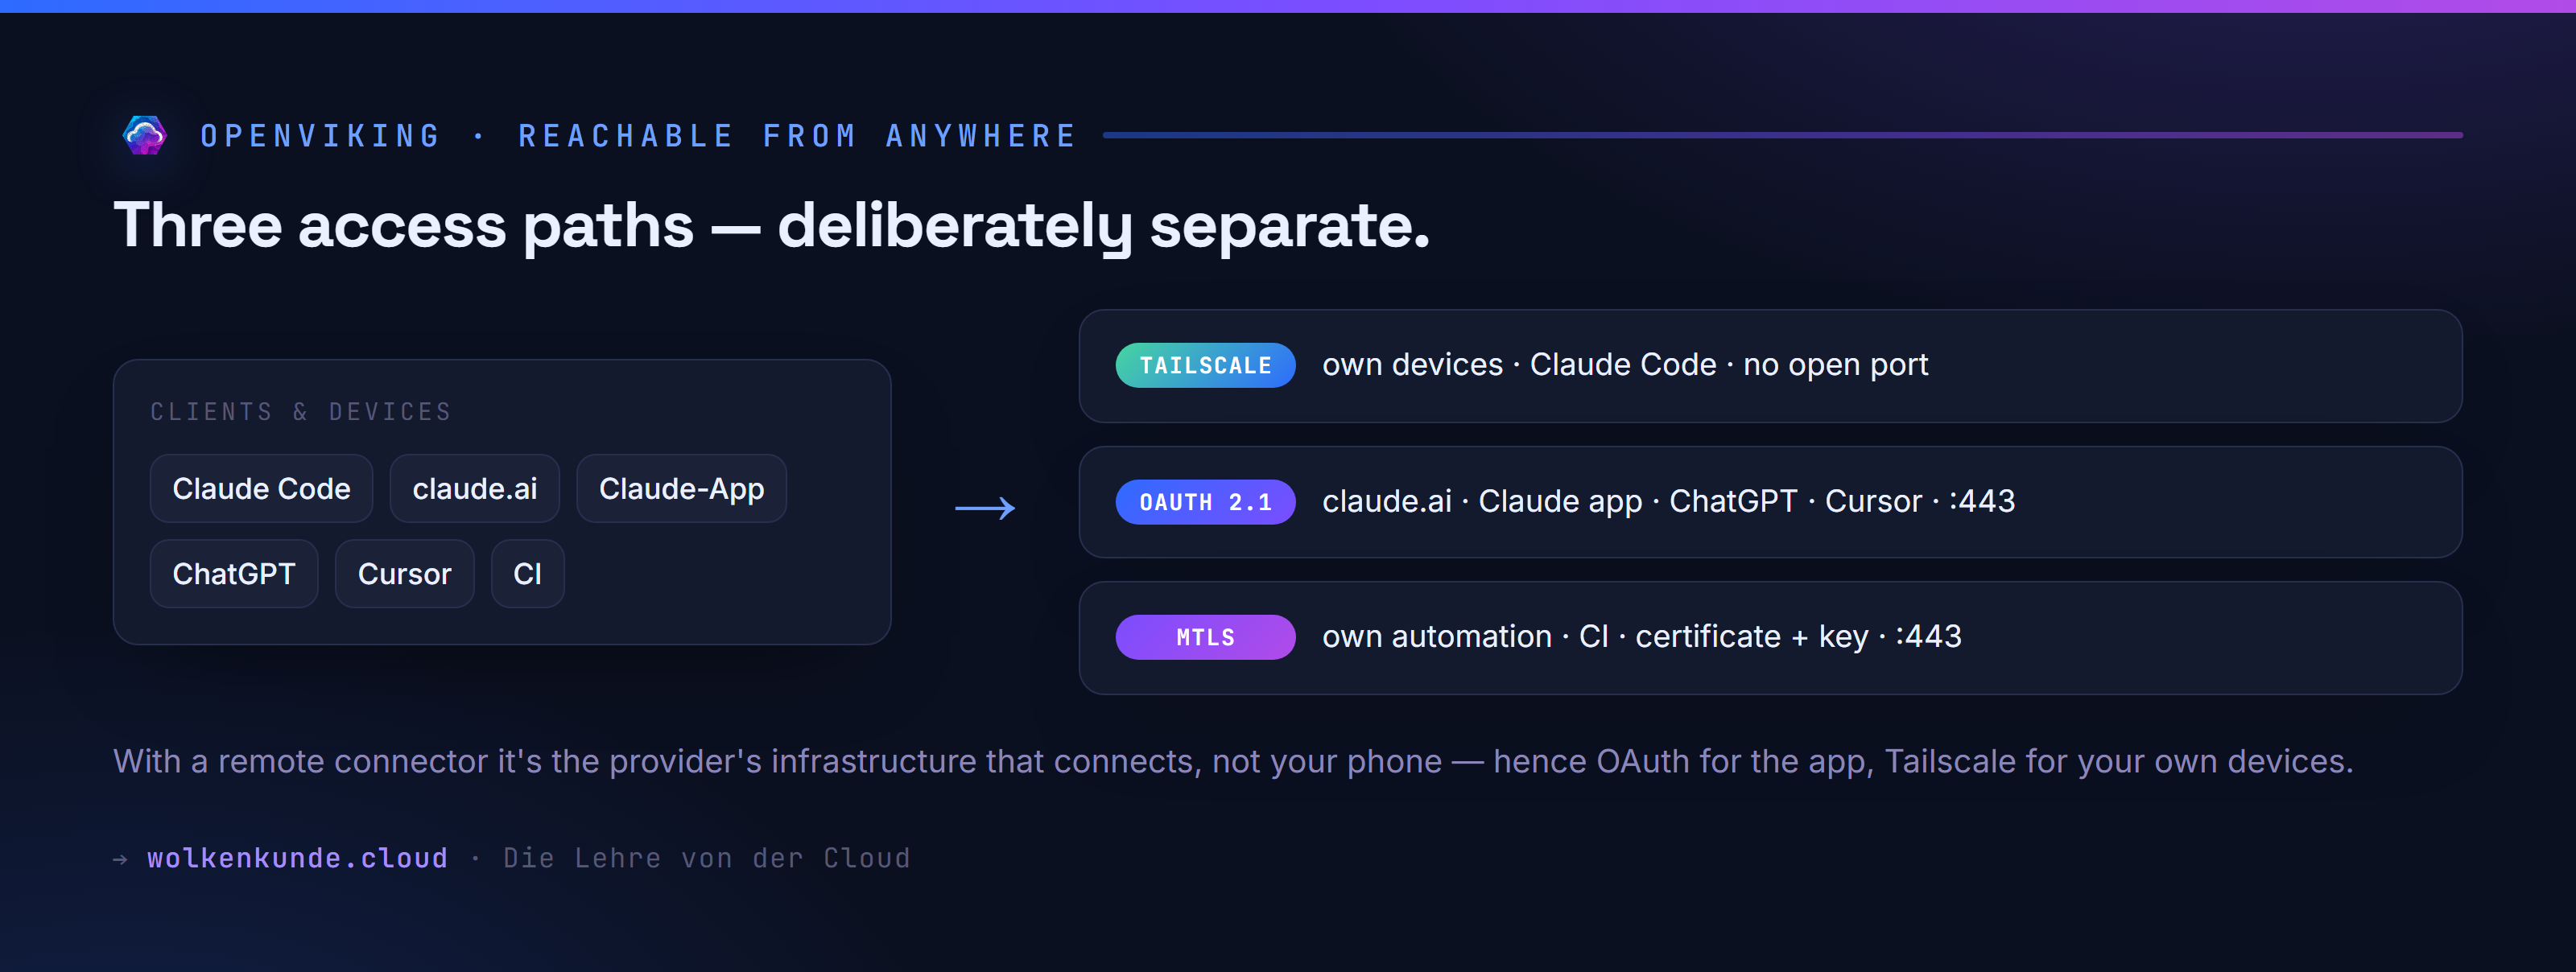2576x972 pixels.
Task: Click the 'Die Lehre von der Cloud' tagline
Action: click(x=706, y=858)
